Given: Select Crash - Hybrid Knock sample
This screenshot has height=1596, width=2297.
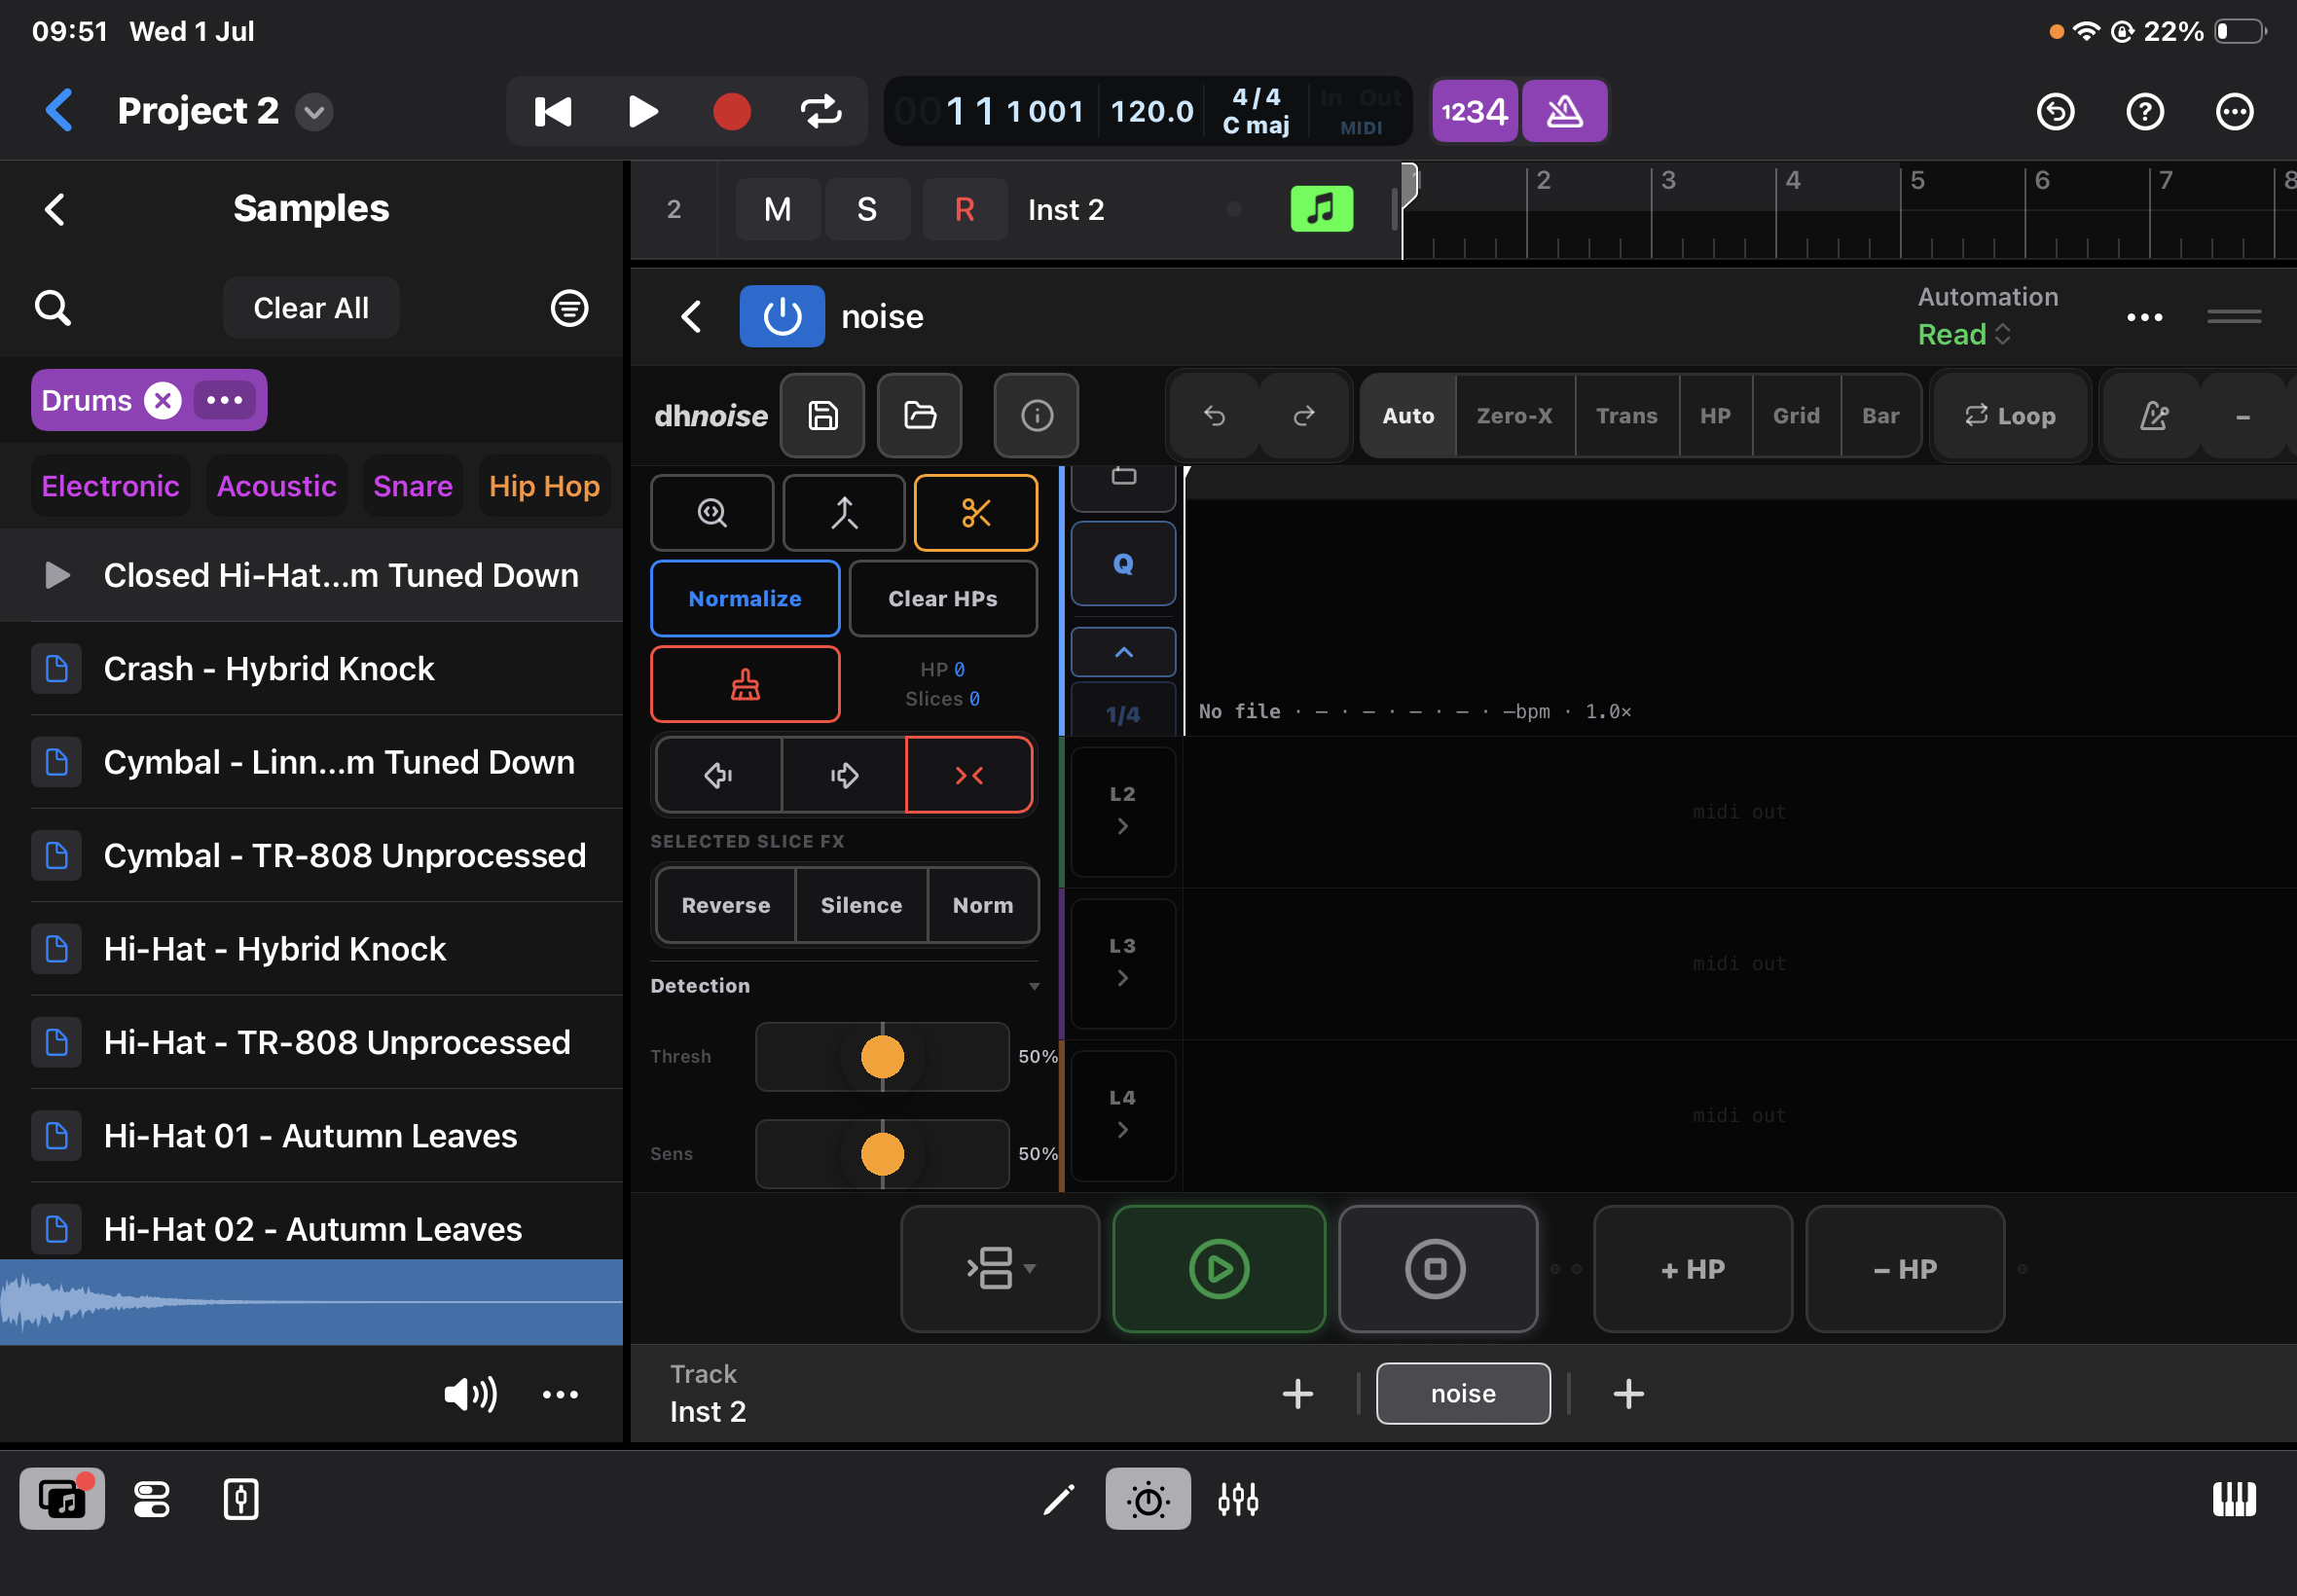Looking at the screenshot, I should pyautogui.click(x=311, y=668).
